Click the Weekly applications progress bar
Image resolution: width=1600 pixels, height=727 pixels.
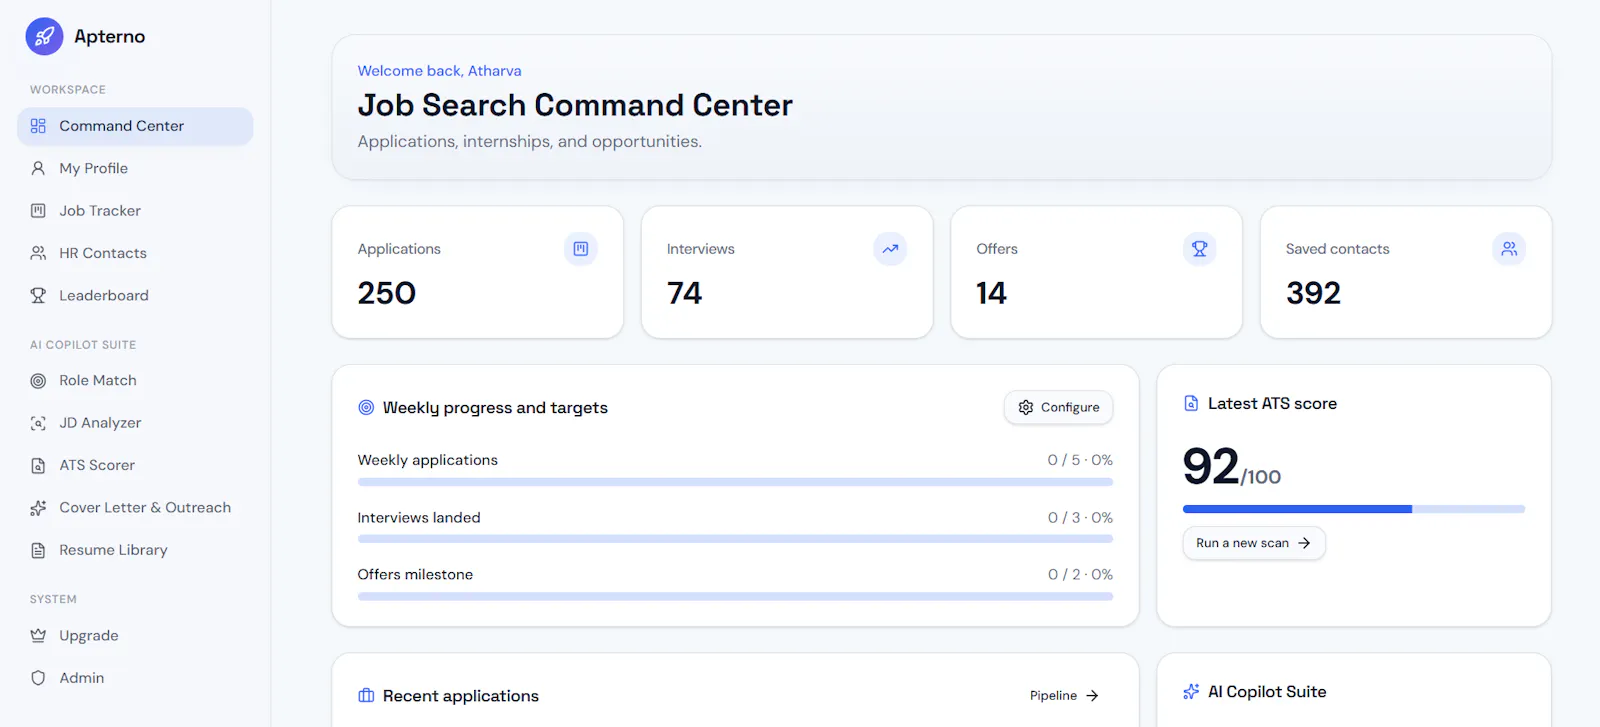(735, 482)
